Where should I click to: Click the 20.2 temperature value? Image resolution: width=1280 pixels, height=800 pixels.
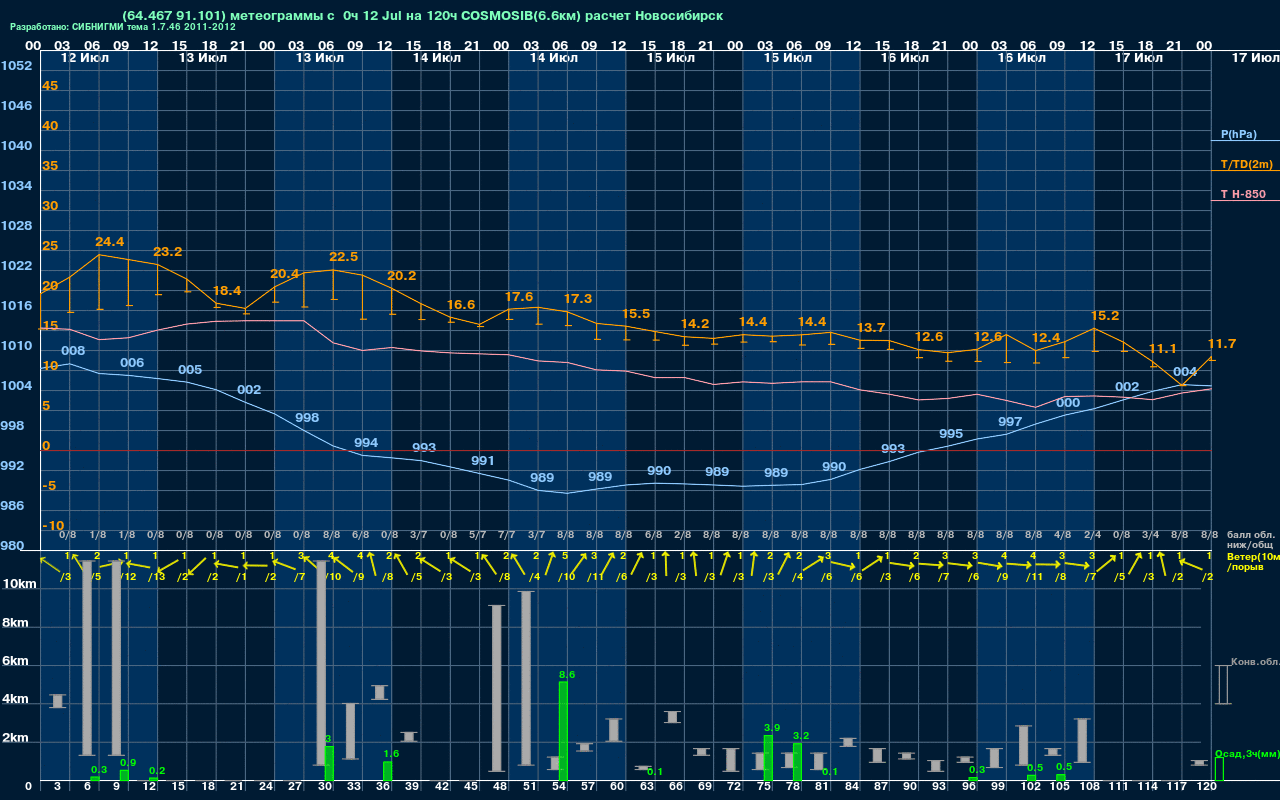click(402, 276)
